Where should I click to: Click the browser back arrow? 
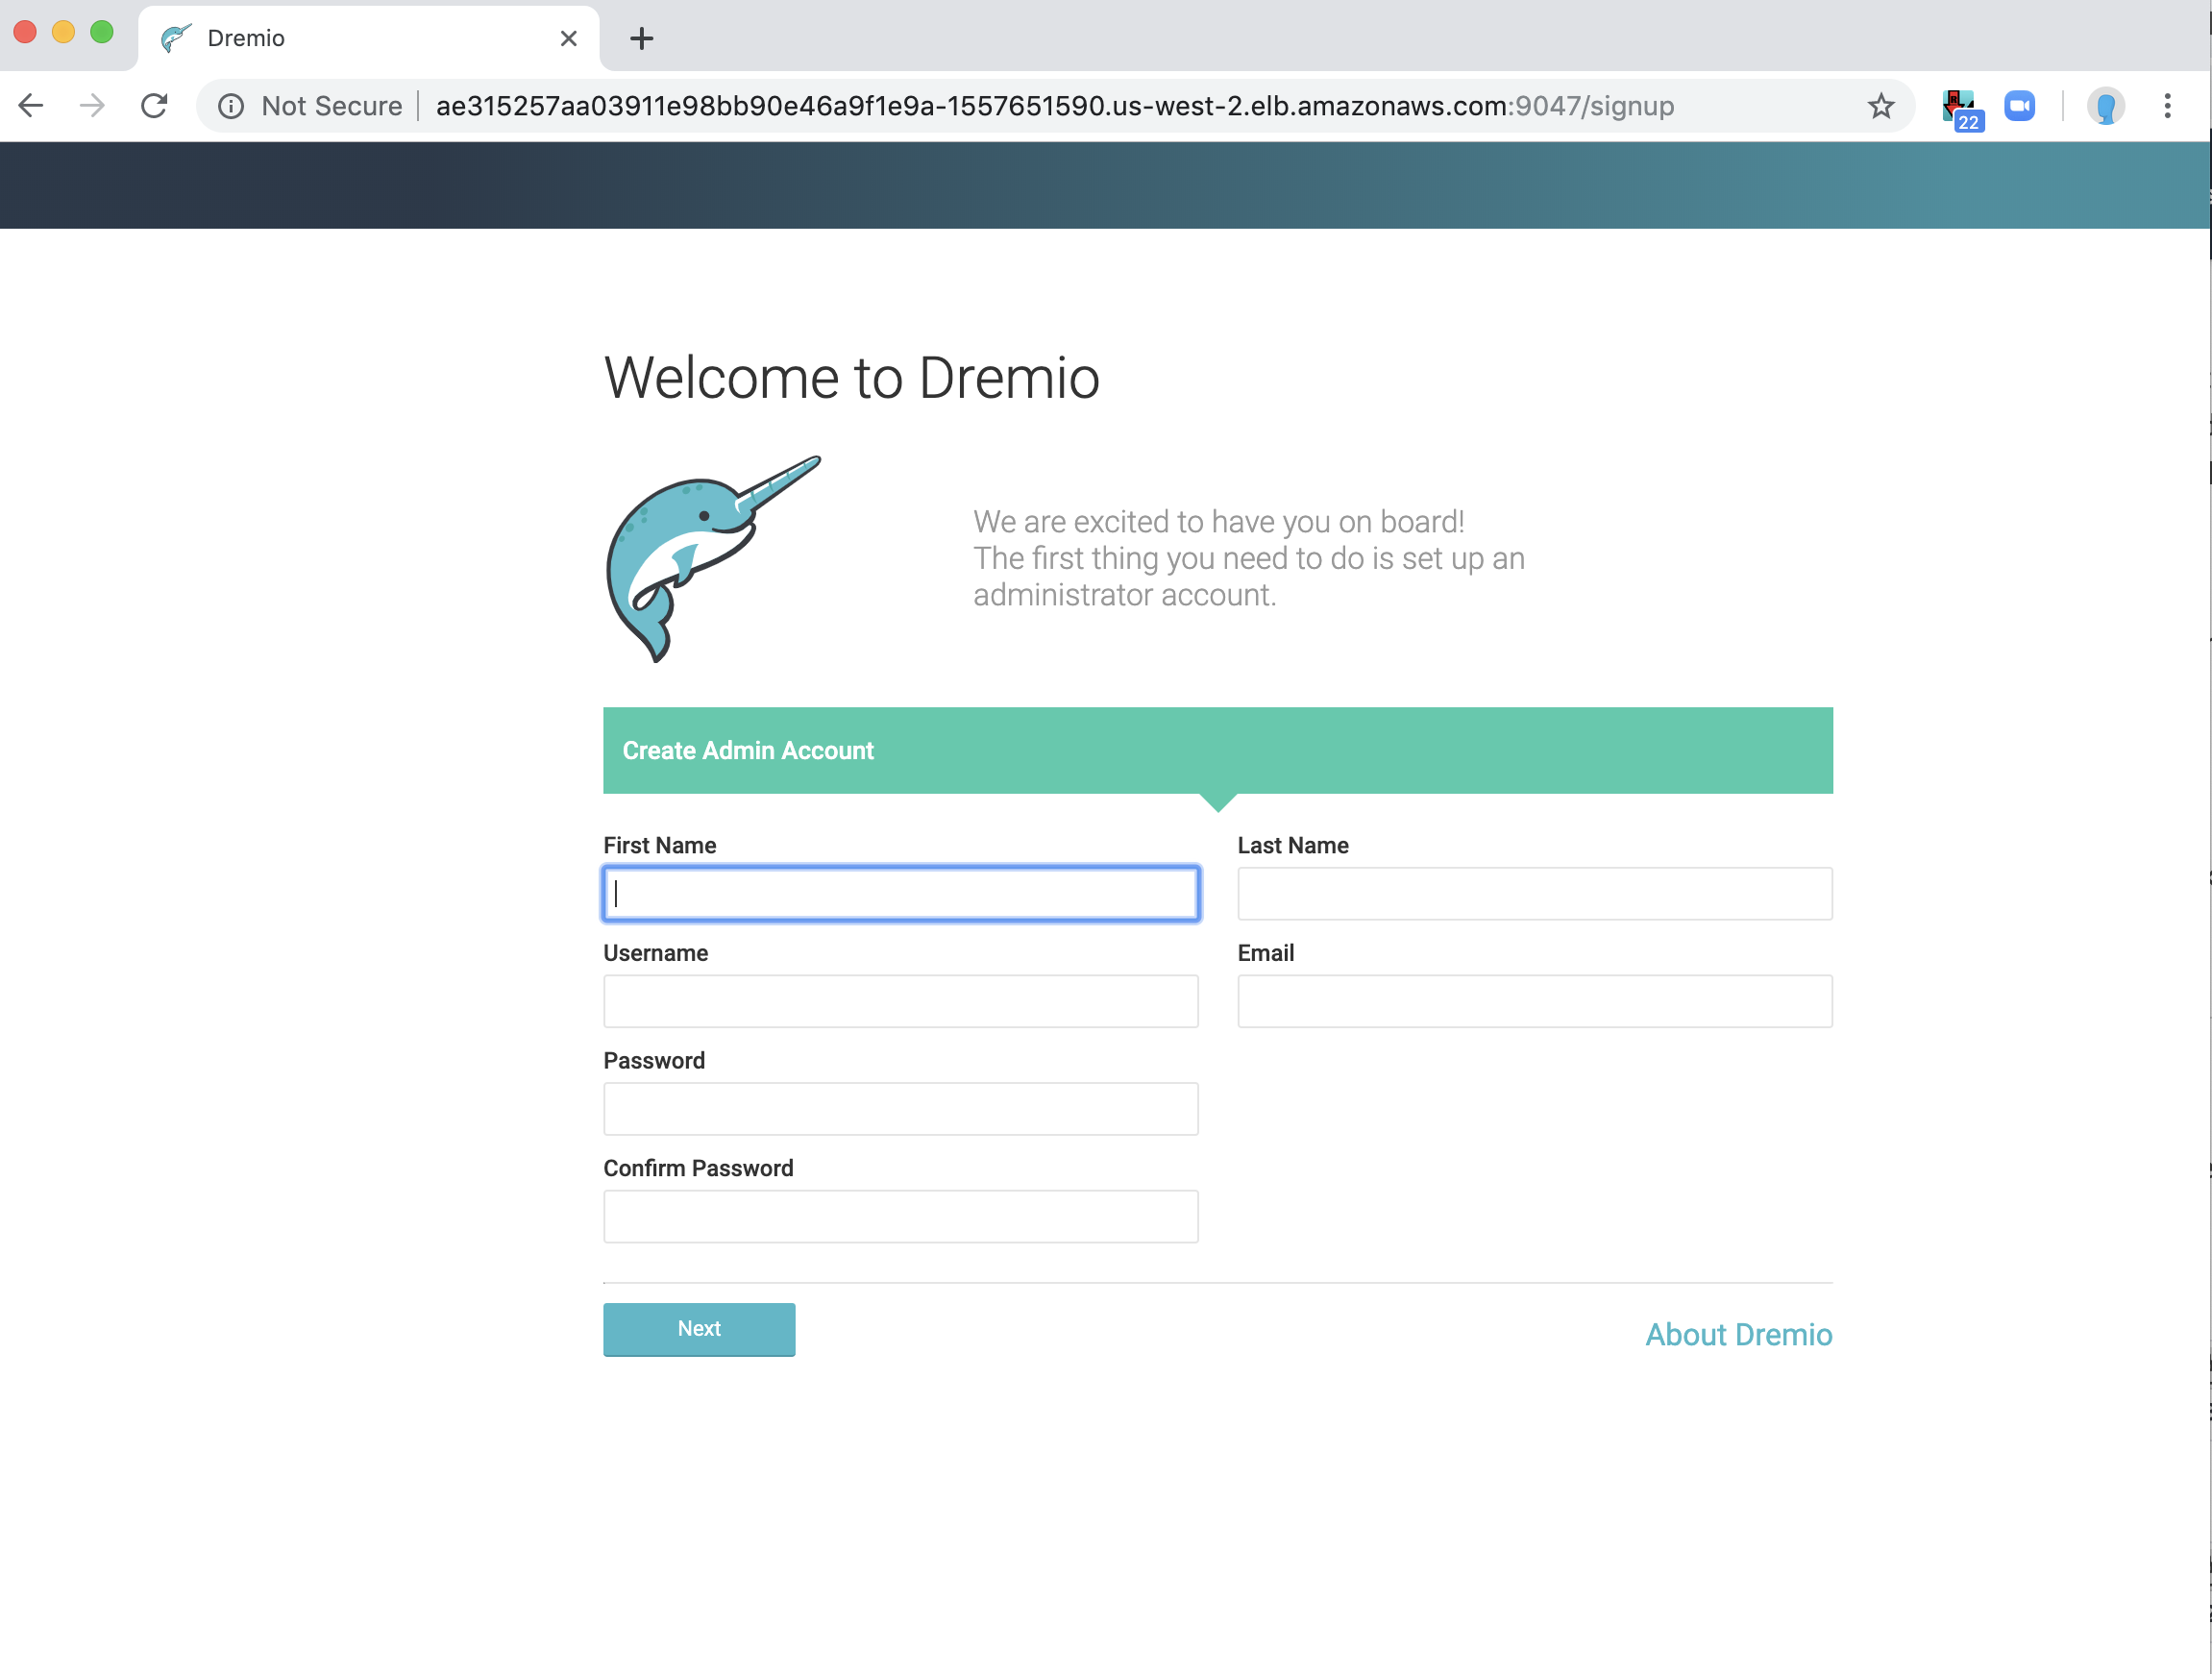[x=32, y=106]
